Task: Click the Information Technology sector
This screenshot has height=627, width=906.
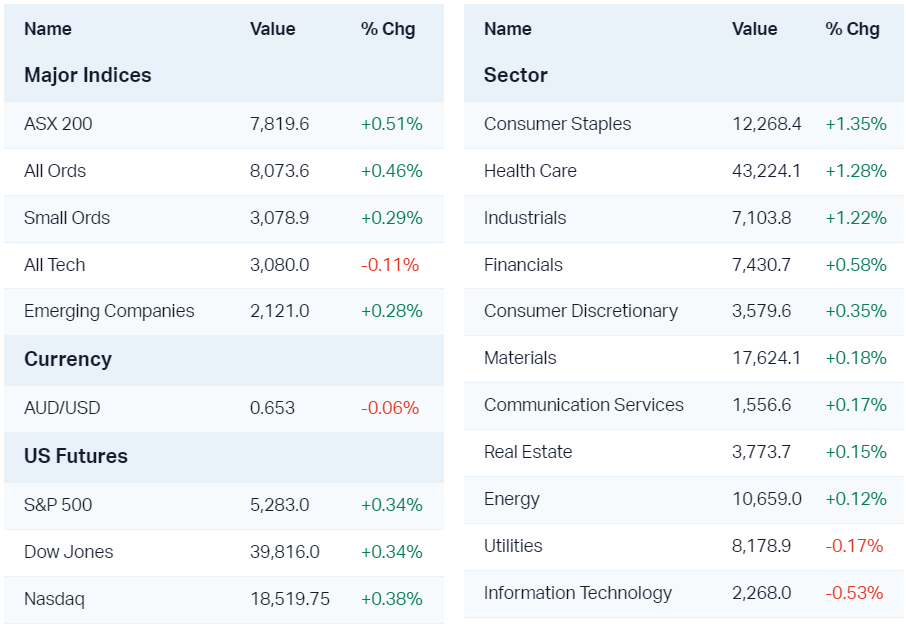Action: (578, 593)
